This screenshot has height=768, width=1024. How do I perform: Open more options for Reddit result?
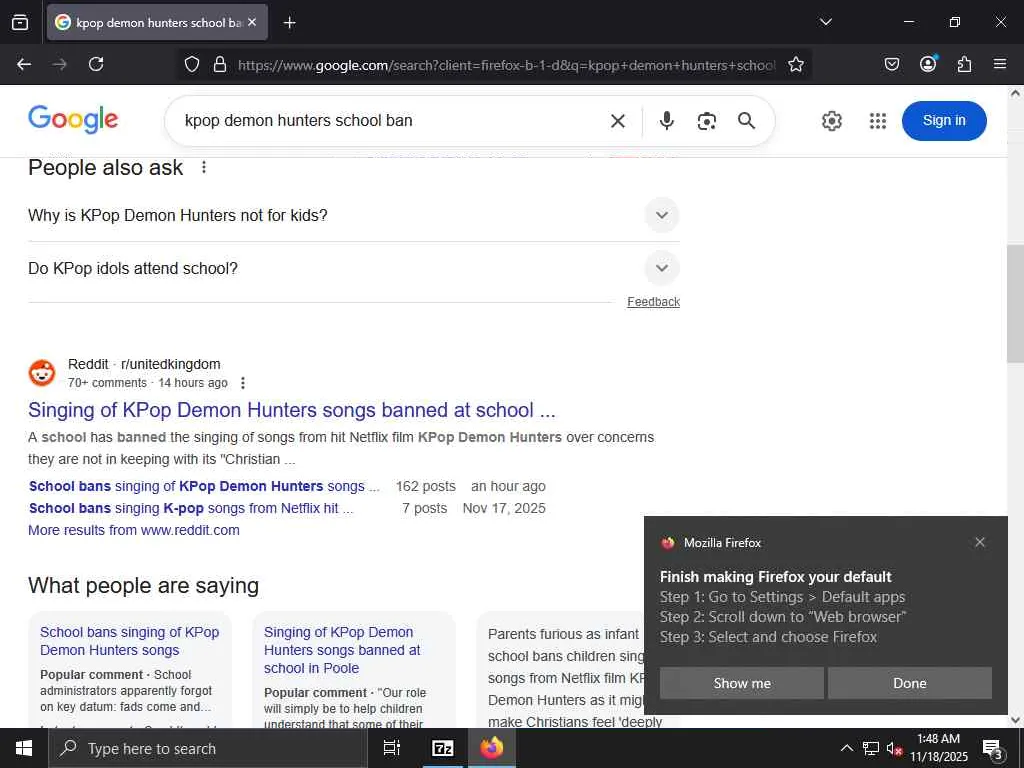[x=243, y=383]
